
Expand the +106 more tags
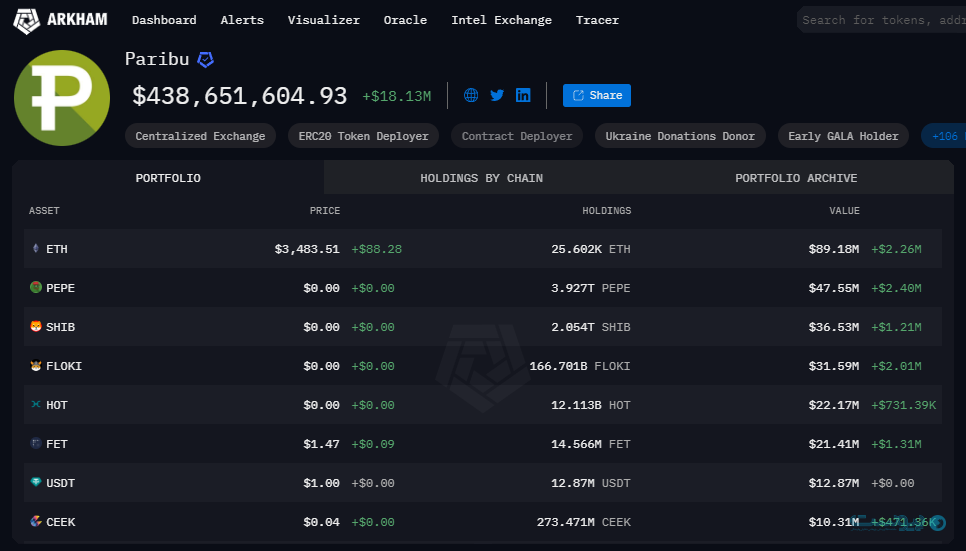[944, 136]
